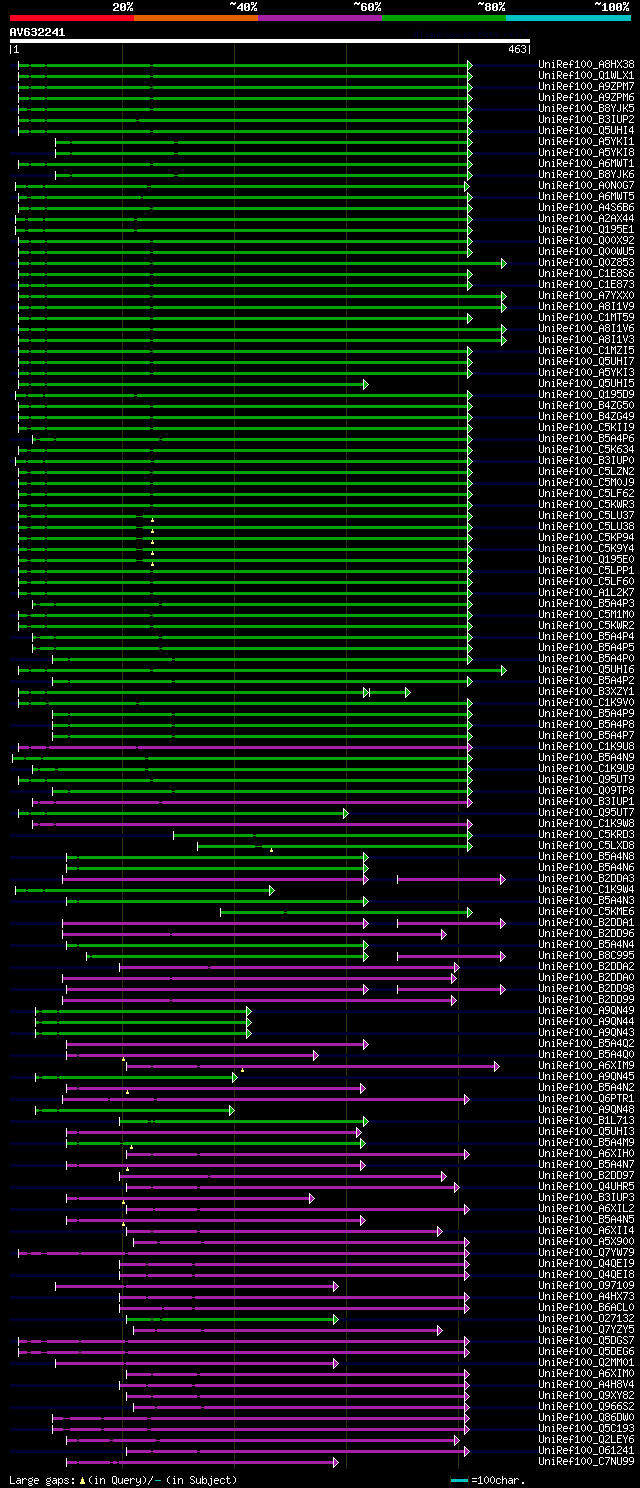This screenshot has width=640, height=1488.
Task: Click the cyan segment of the identity color scale
Action: pyautogui.click(x=567, y=18)
